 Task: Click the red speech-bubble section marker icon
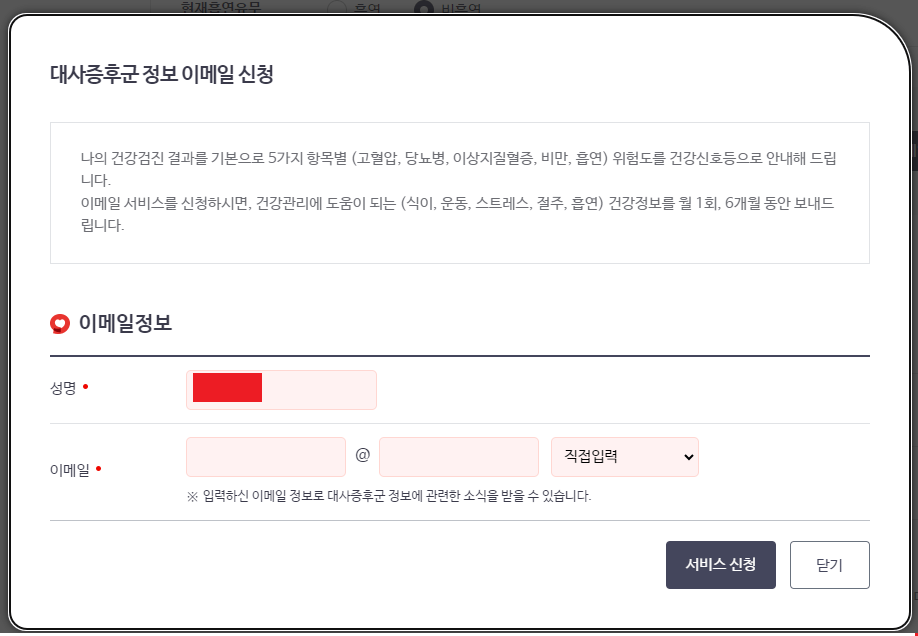[59, 323]
